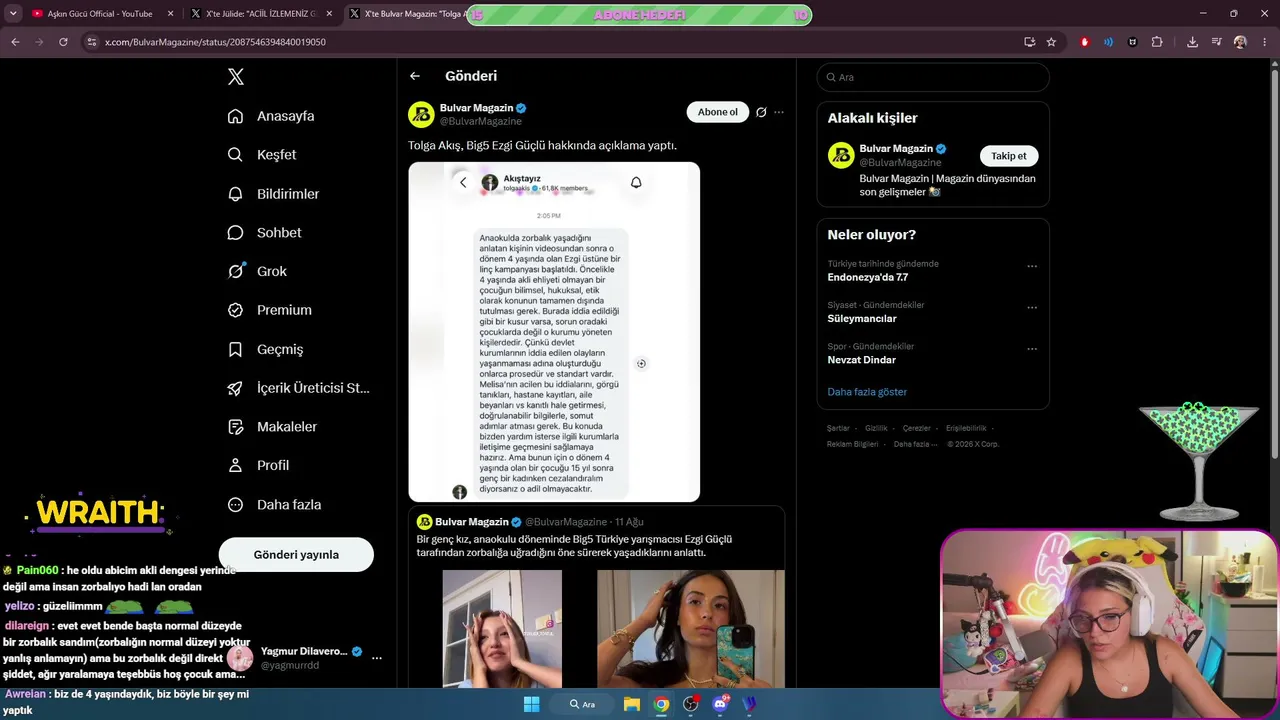
Task: Click the Abone ol button
Action: point(718,112)
